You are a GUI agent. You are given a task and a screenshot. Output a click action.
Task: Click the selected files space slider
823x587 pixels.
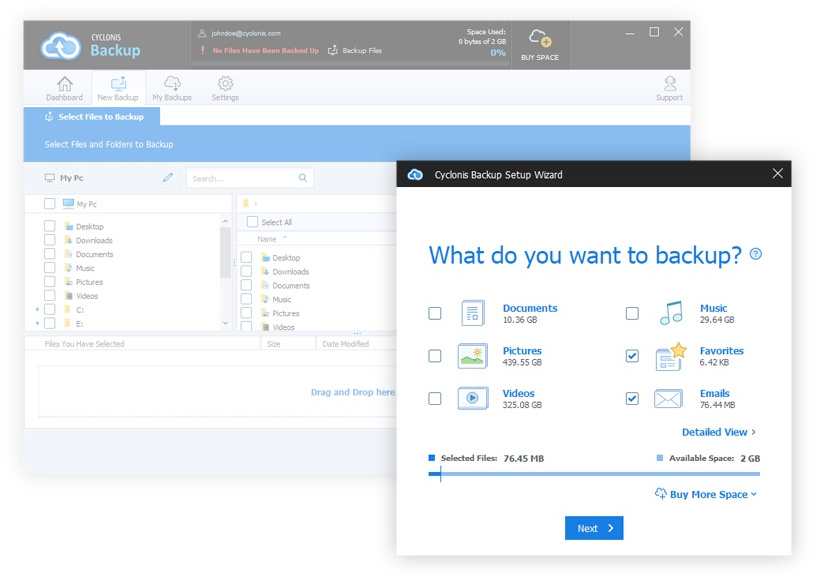click(441, 474)
